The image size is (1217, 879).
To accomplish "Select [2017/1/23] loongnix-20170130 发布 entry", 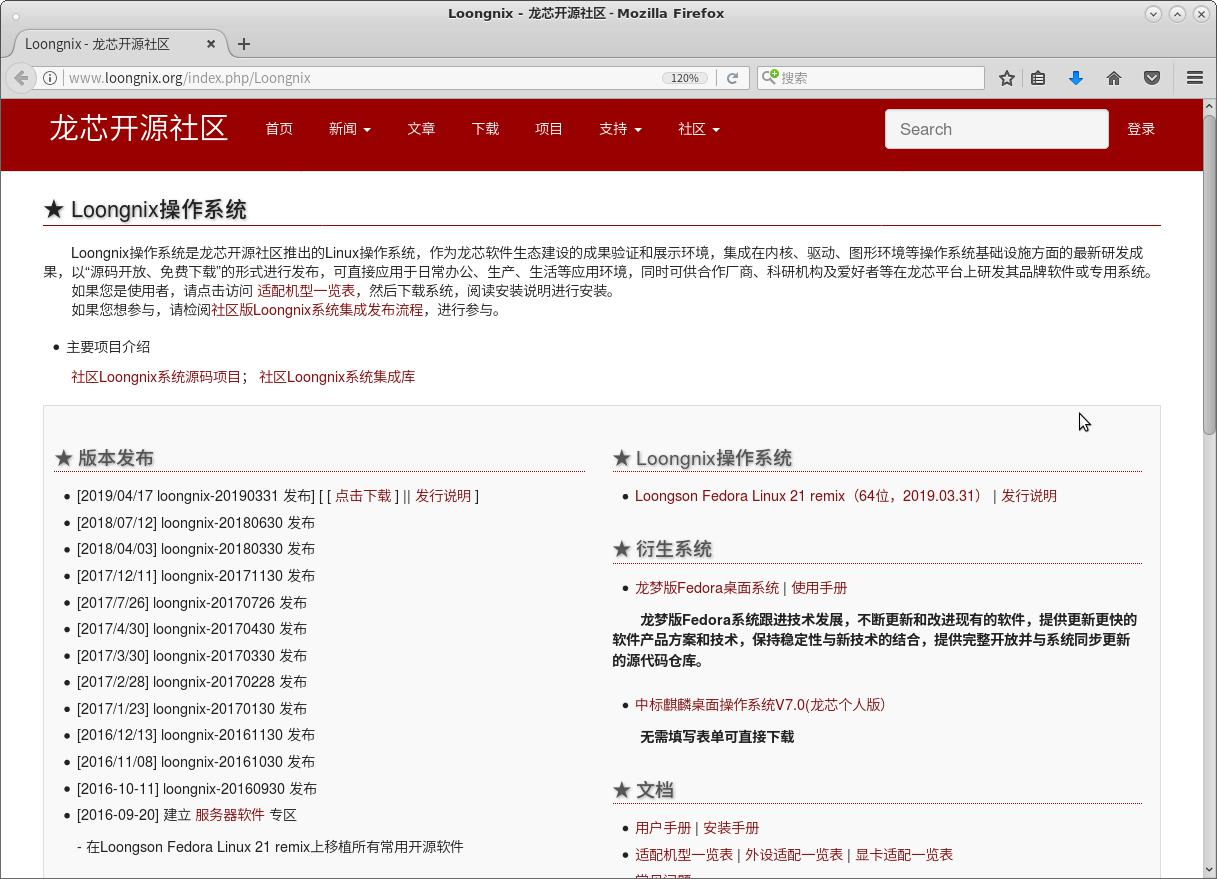I will tap(192, 709).
